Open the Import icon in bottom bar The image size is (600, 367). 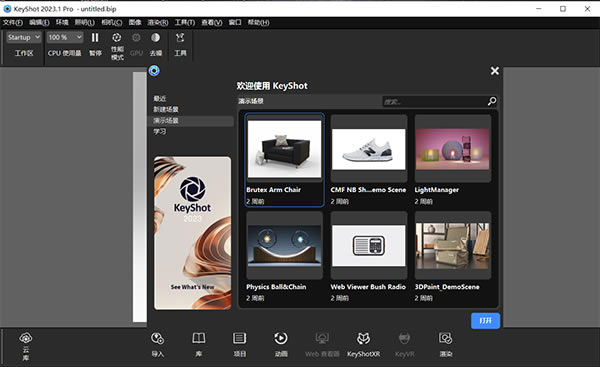click(157, 338)
